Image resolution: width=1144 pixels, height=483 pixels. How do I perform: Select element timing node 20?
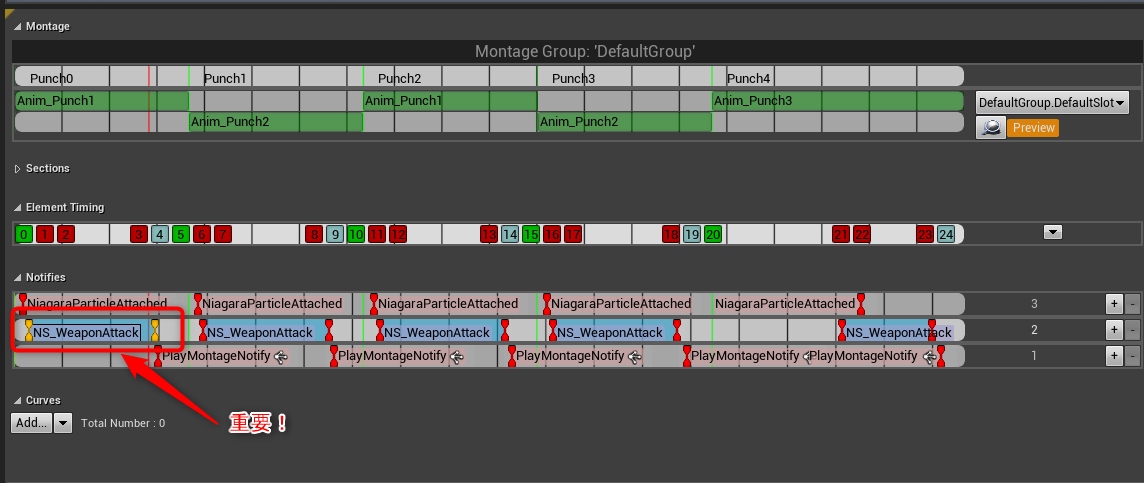click(713, 234)
